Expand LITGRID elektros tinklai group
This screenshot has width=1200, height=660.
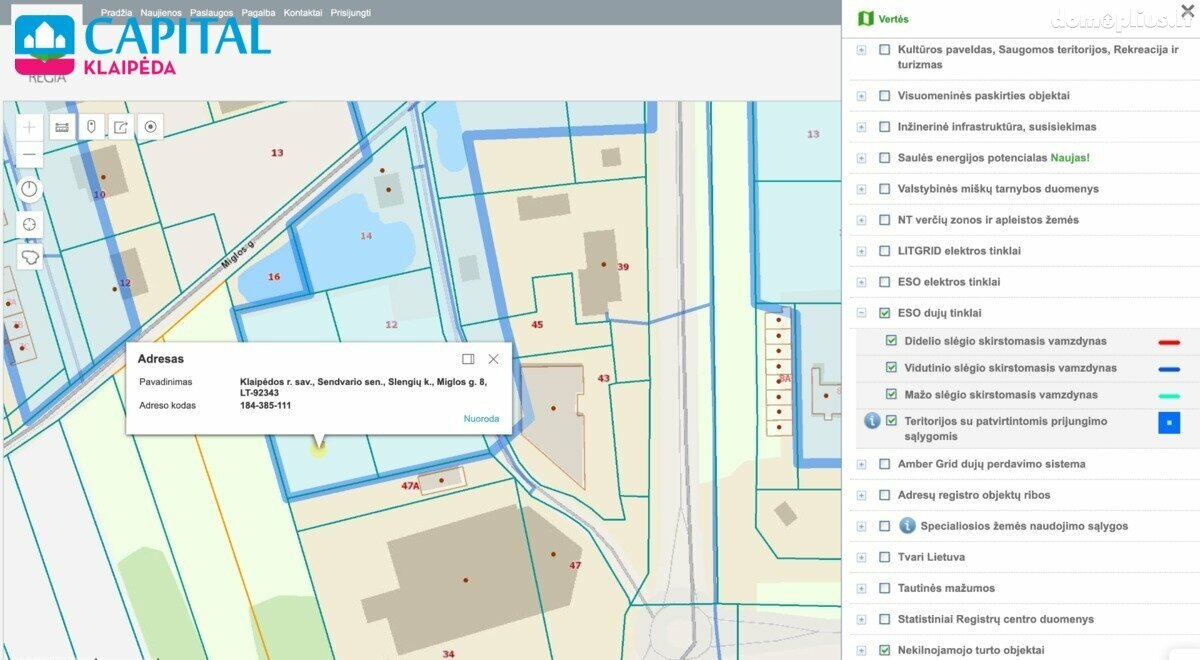click(x=861, y=251)
